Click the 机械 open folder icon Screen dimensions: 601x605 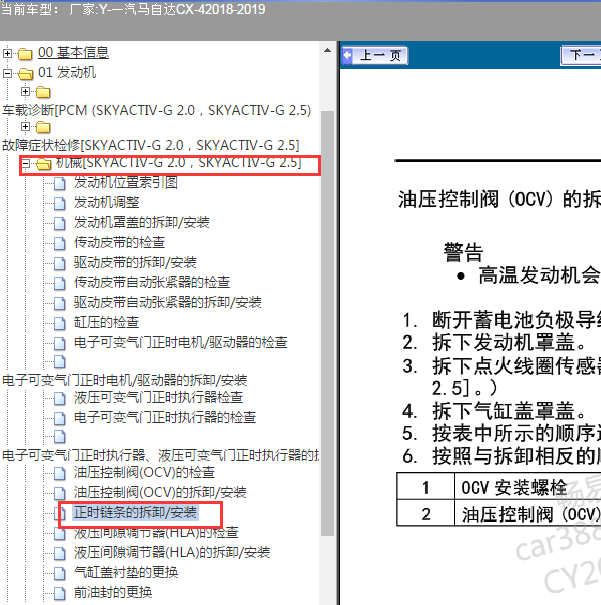44,164
